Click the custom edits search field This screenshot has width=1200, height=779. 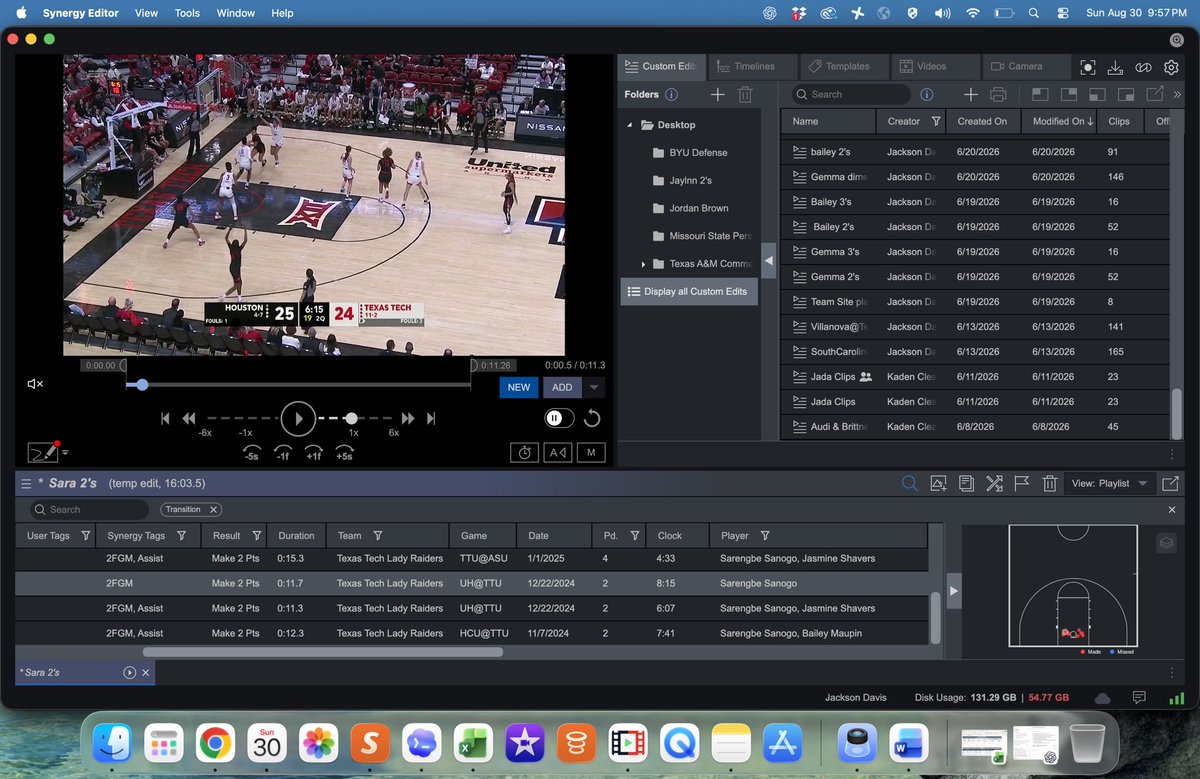[x=851, y=94]
